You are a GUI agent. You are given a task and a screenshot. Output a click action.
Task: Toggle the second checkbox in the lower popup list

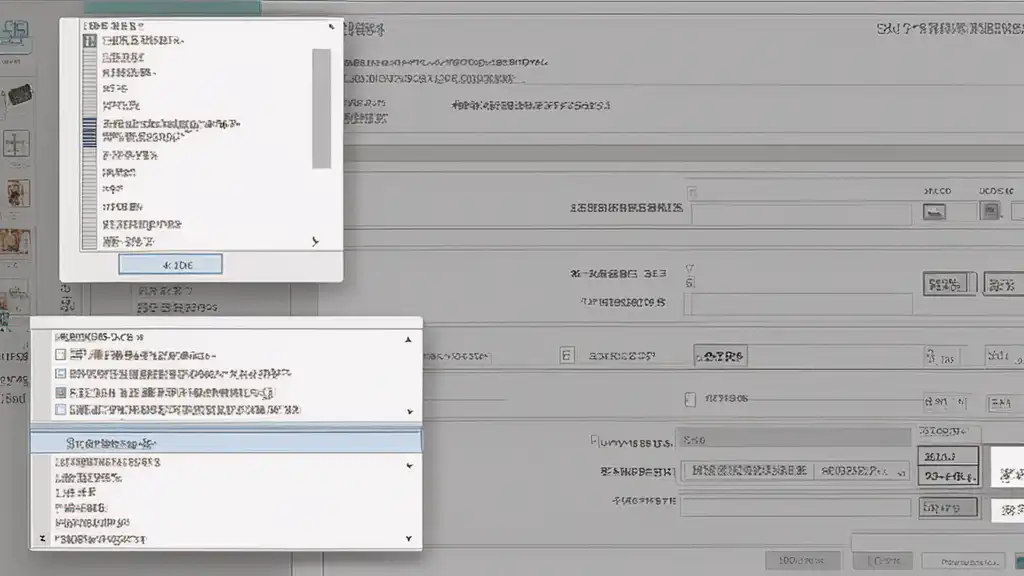click(61, 374)
